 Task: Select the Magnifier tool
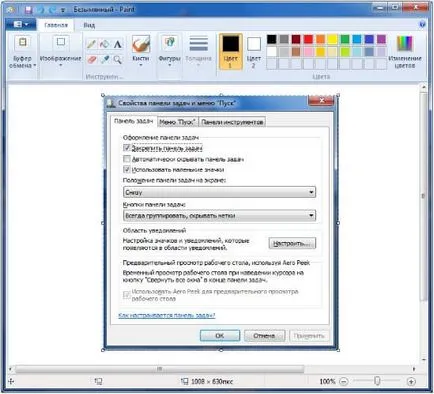click(117, 60)
